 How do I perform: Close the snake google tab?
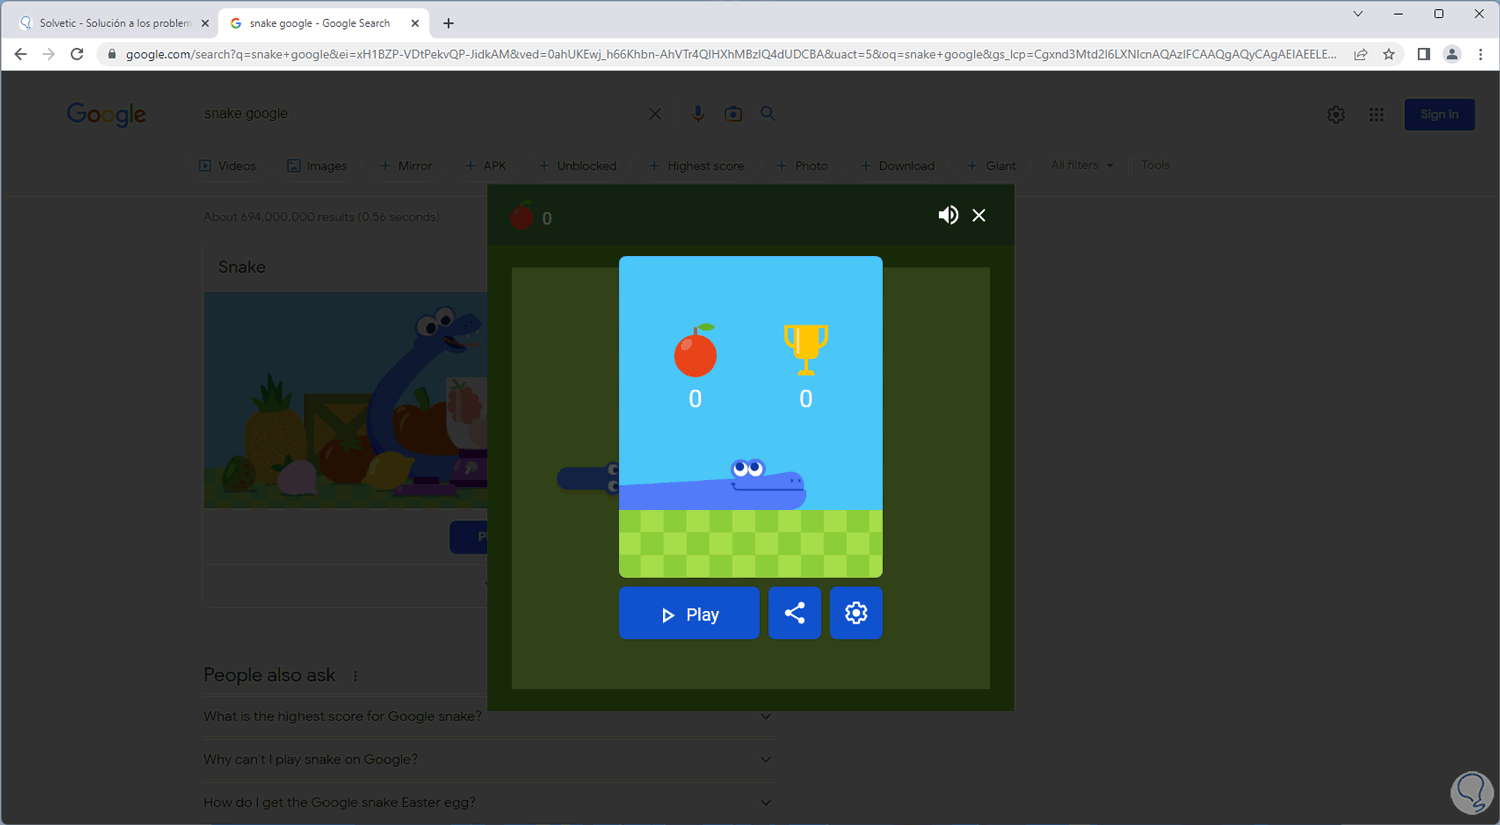(415, 23)
